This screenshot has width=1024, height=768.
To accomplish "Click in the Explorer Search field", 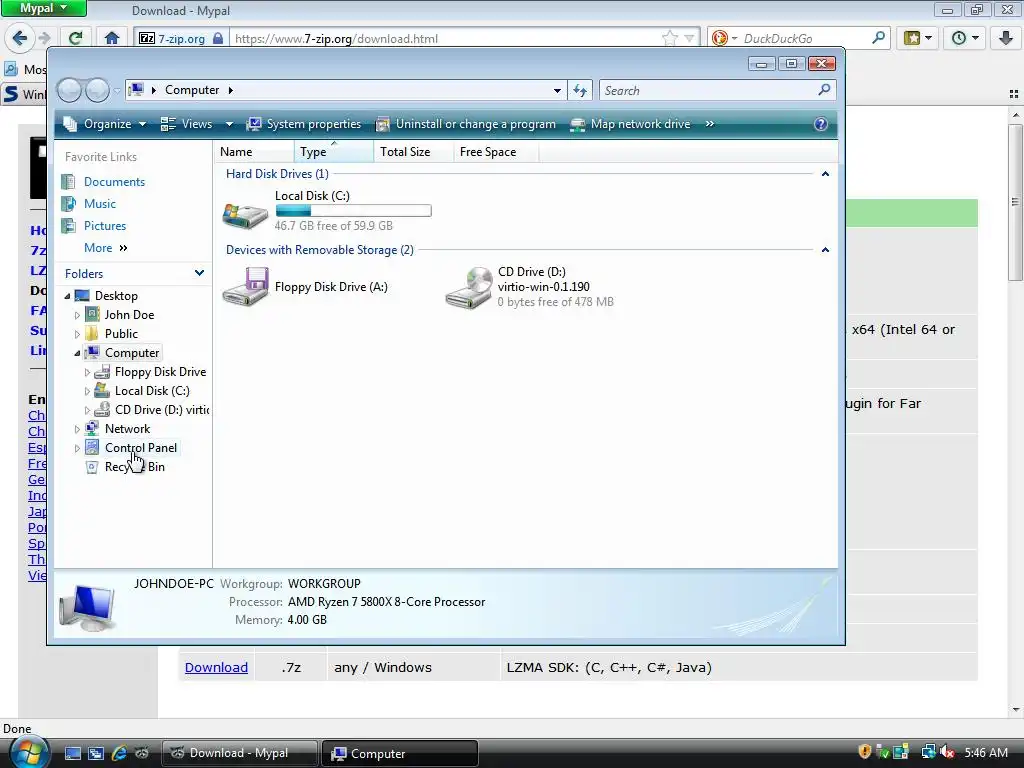I will click(709, 90).
